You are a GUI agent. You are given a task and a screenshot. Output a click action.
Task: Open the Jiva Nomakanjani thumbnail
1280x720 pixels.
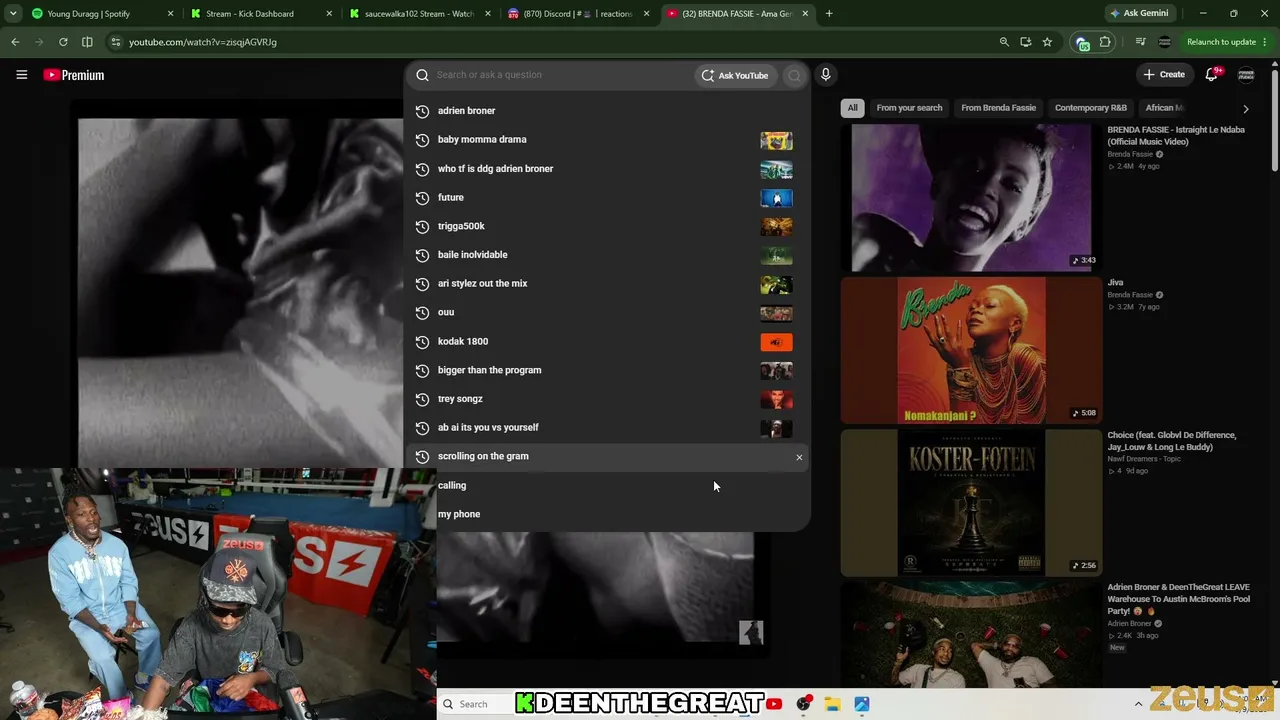tap(971, 351)
